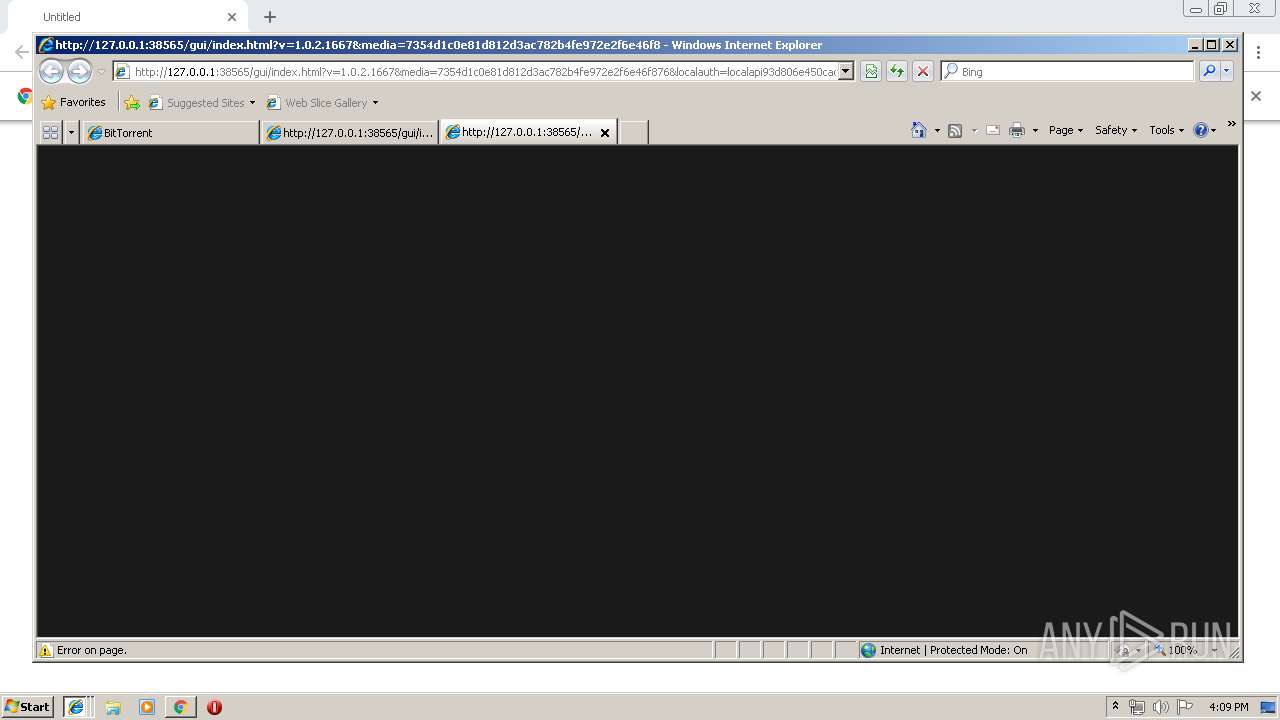
Task: Select the Untitled tab in Chrome
Action: 130,17
